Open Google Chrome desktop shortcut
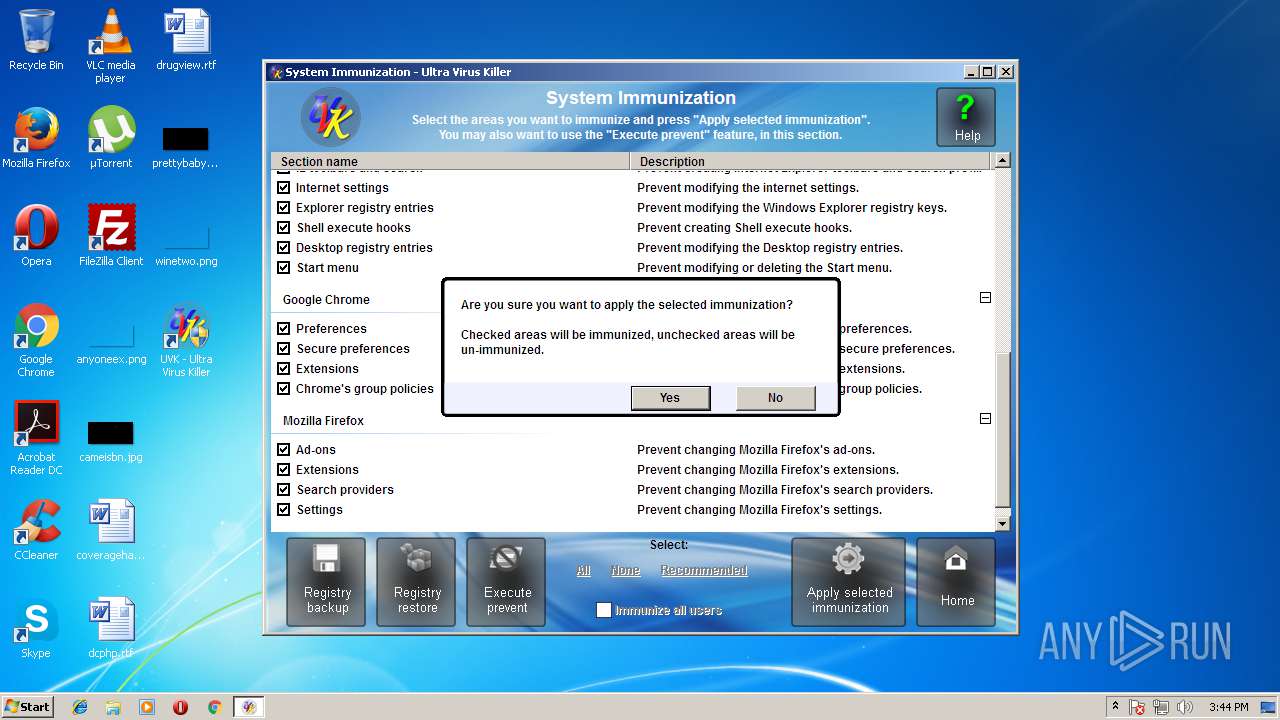 (36, 341)
